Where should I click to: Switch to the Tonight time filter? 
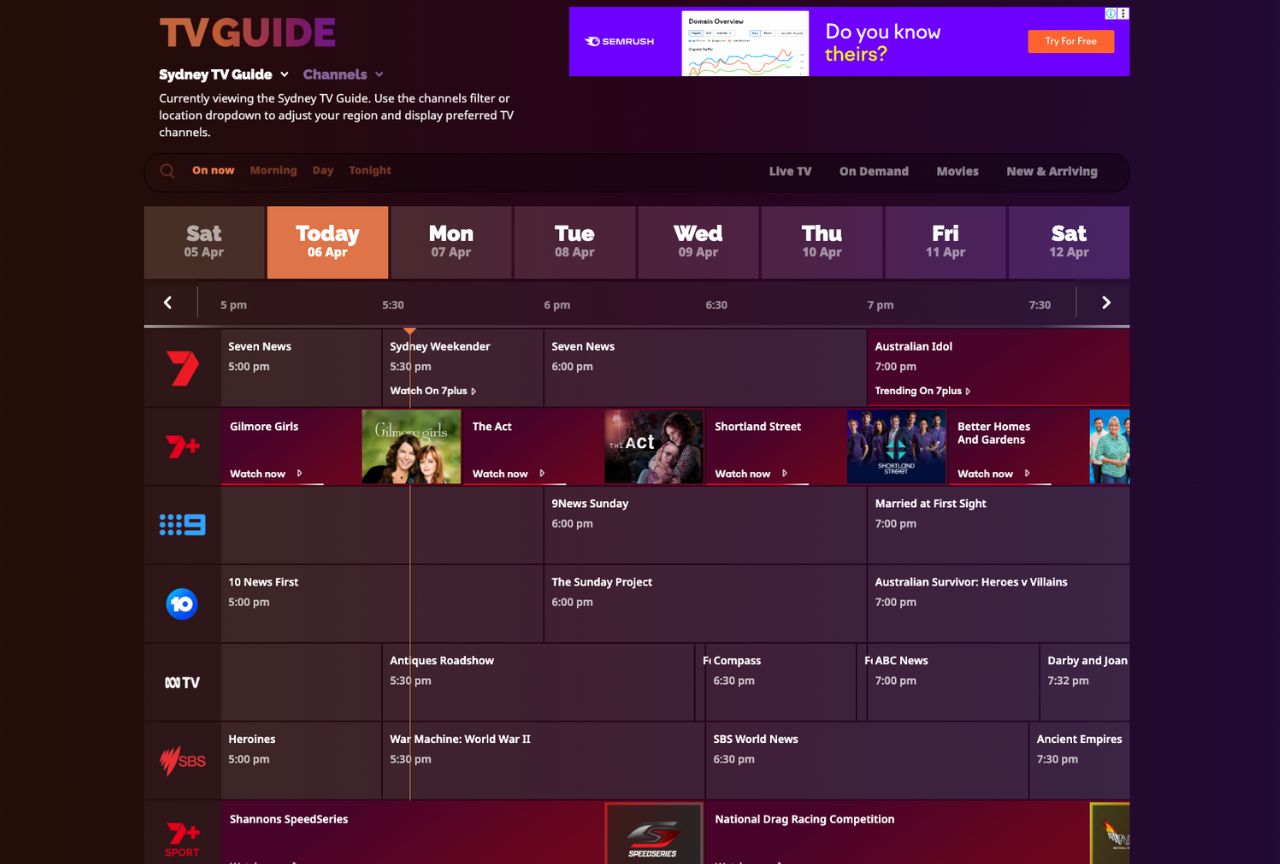pos(369,170)
